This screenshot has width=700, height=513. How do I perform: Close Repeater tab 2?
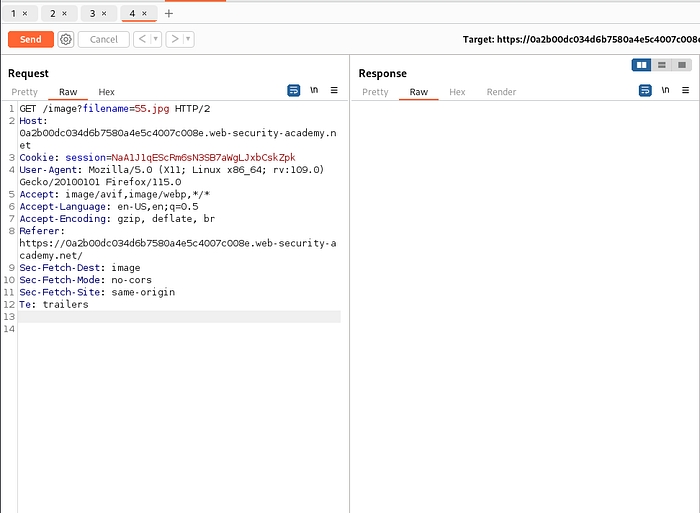click(x=65, y=14)
